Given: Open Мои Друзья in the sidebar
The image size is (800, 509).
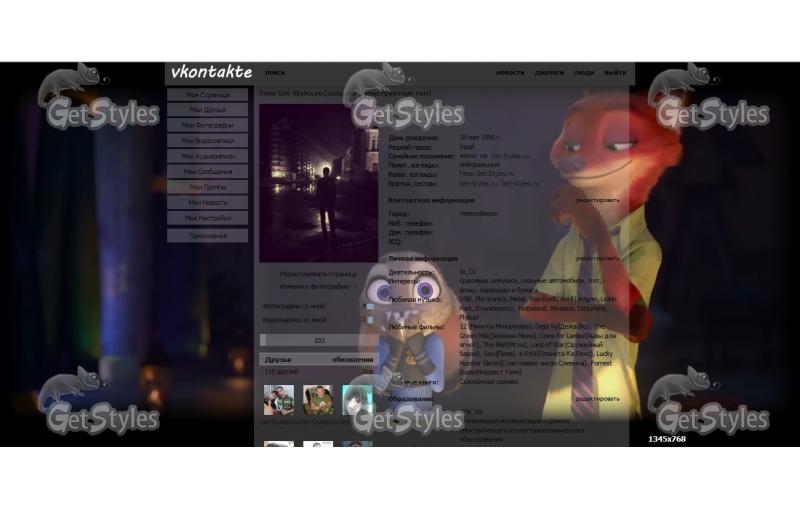Looking at the screenshot, I should (208, 110).
